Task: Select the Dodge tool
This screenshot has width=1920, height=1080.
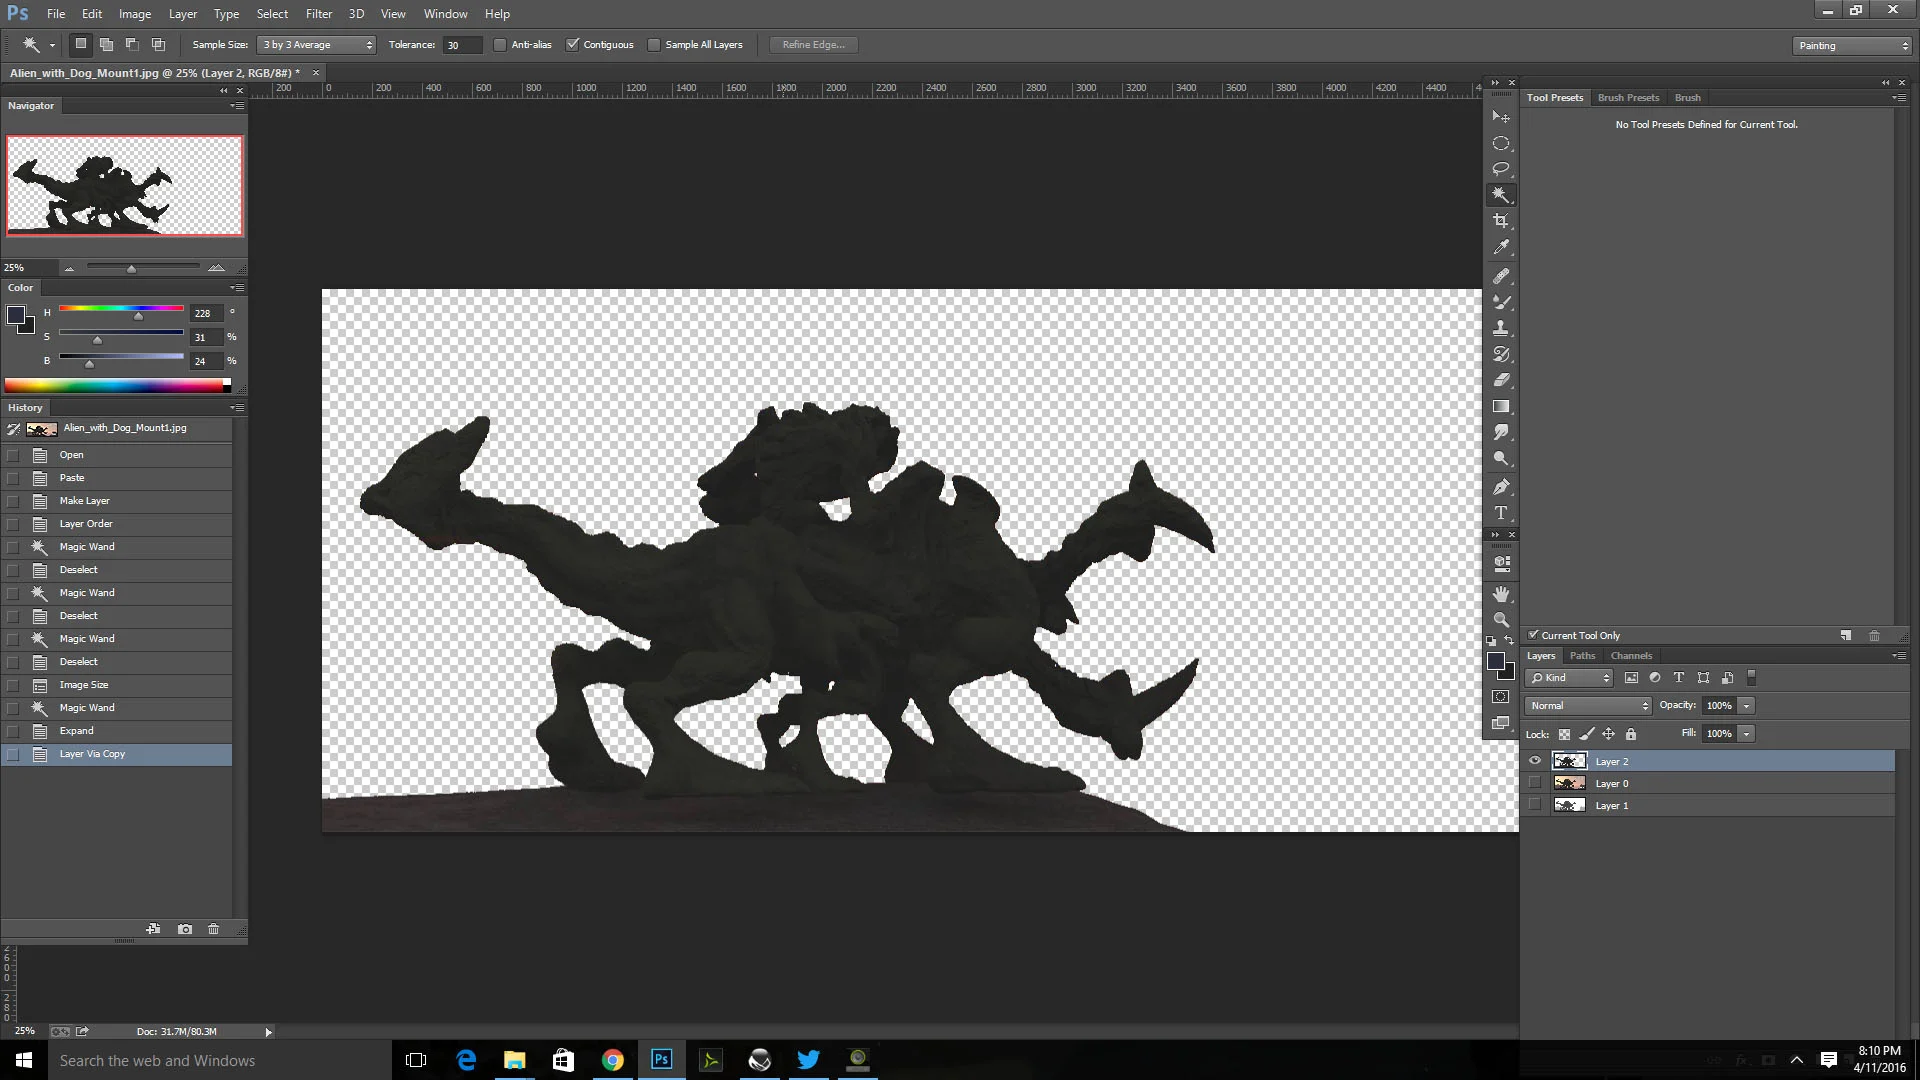Action: click(1501, 459)
